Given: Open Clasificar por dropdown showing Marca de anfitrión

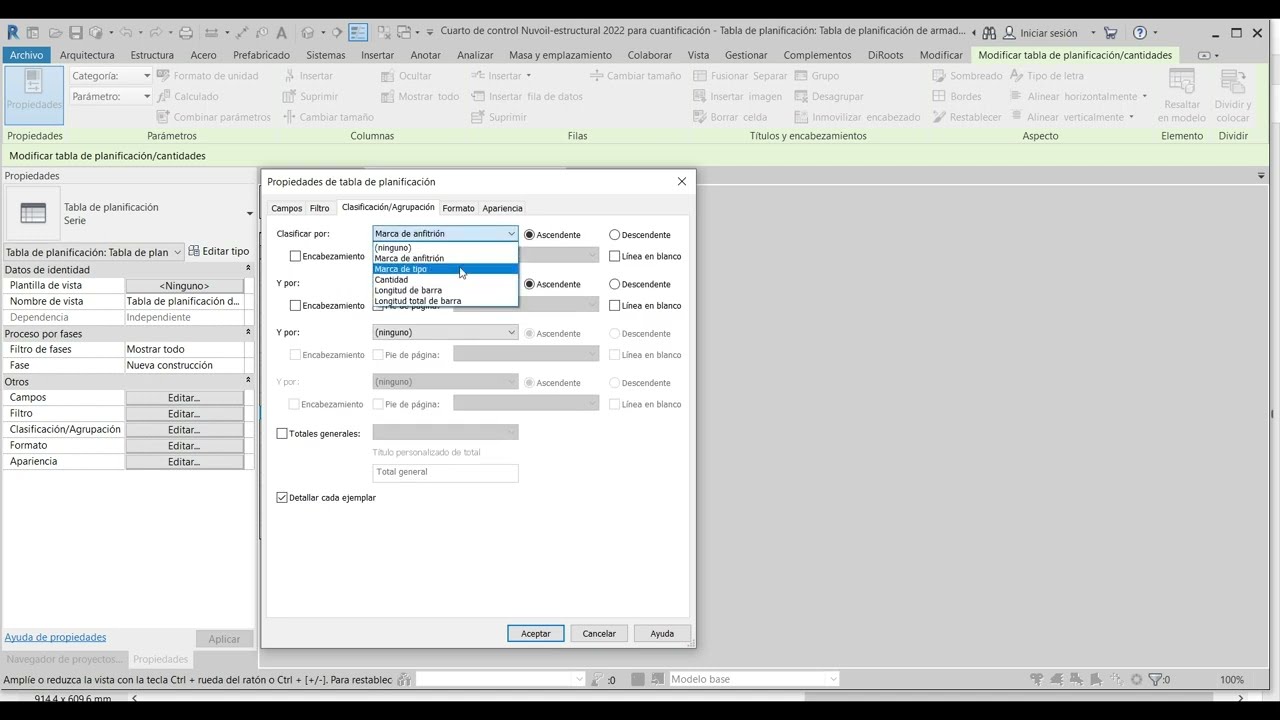Looking at the screenshot, I should coord(445,234).
